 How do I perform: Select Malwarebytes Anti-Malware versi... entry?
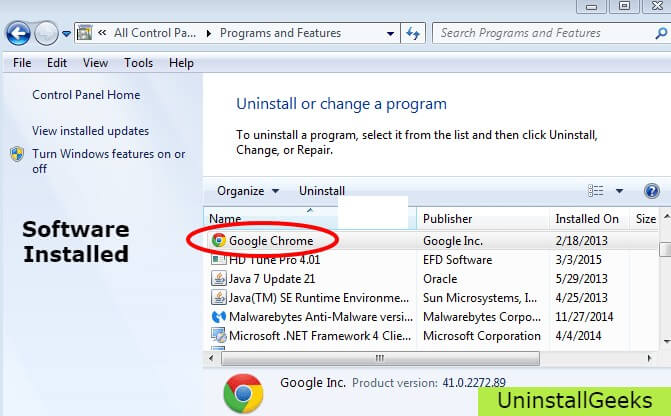point(321,317)
